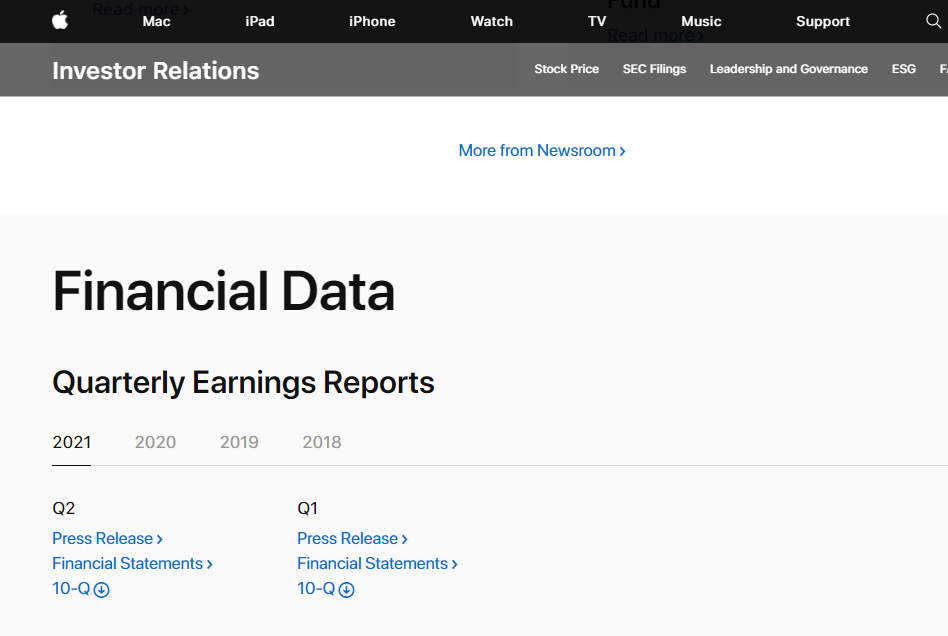Go to Investor Relations home
Viewport: 948px width, 636px height.
point(156,71)
